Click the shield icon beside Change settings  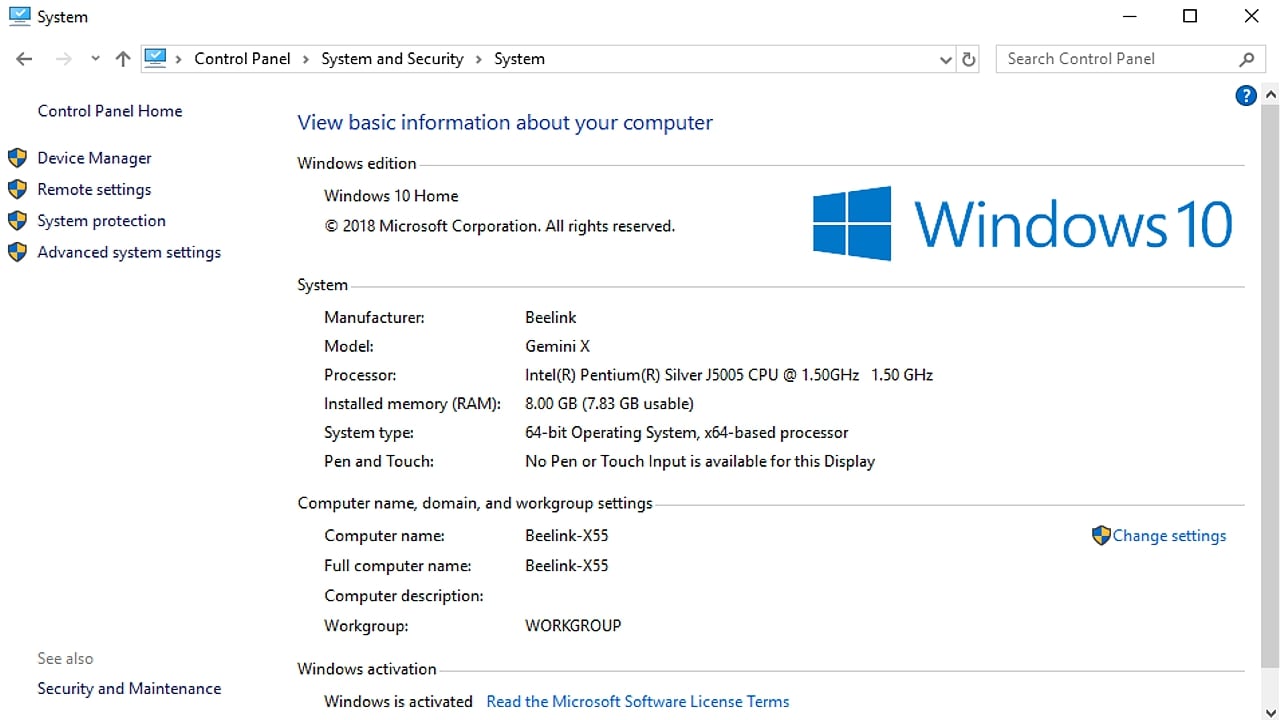1101,536
